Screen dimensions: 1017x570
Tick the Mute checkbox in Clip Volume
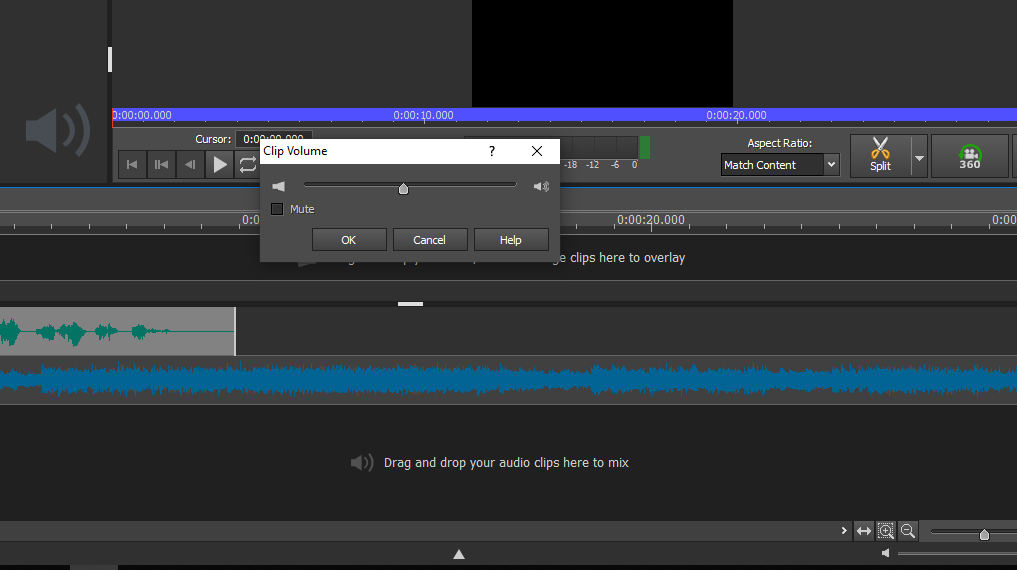coord(277,209)
